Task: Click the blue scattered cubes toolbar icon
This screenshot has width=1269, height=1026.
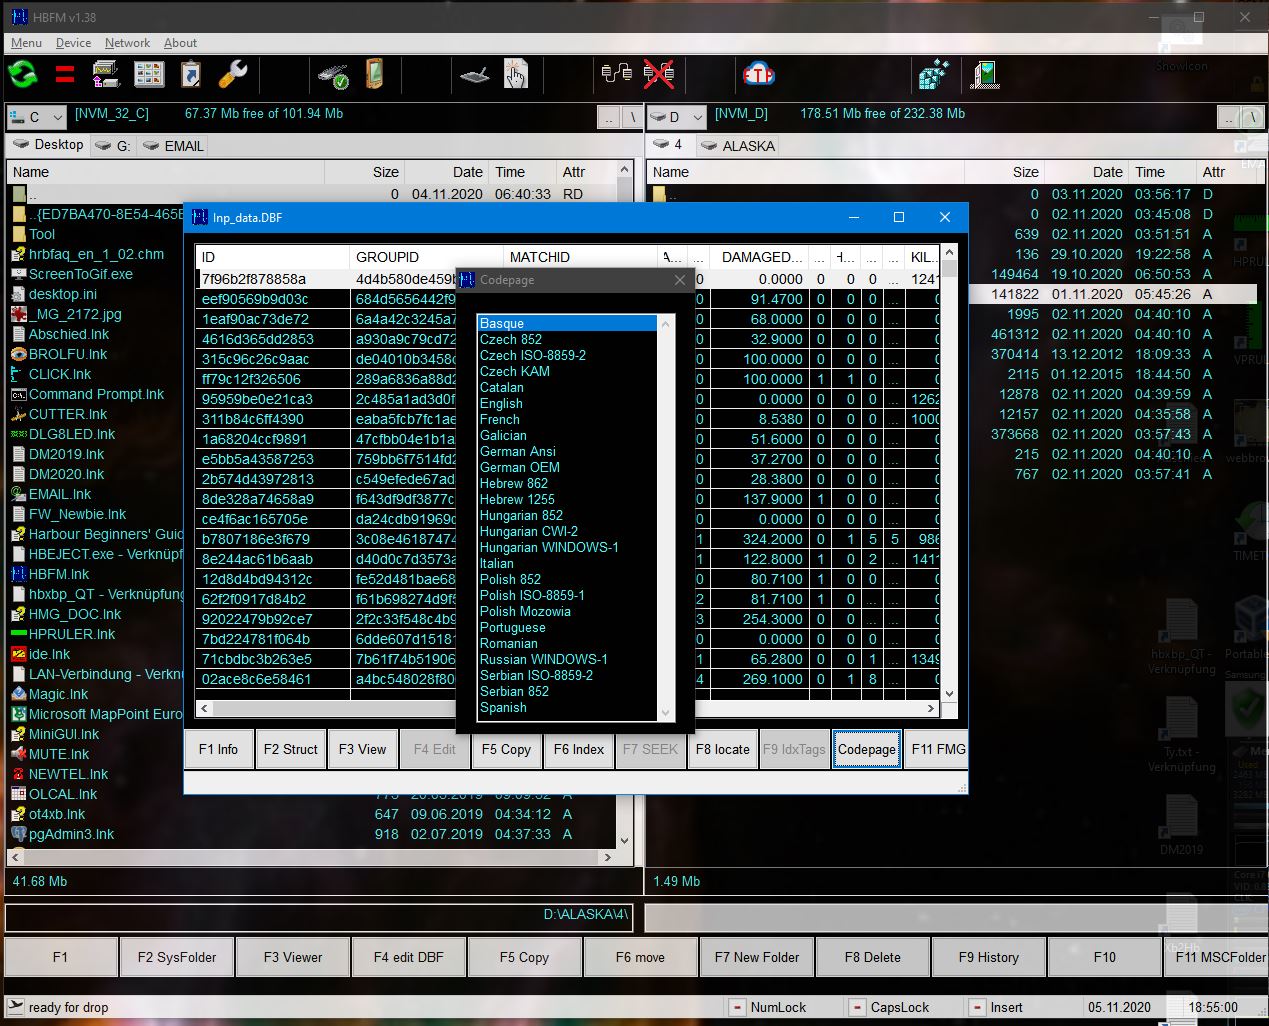Action: (934, 74)
